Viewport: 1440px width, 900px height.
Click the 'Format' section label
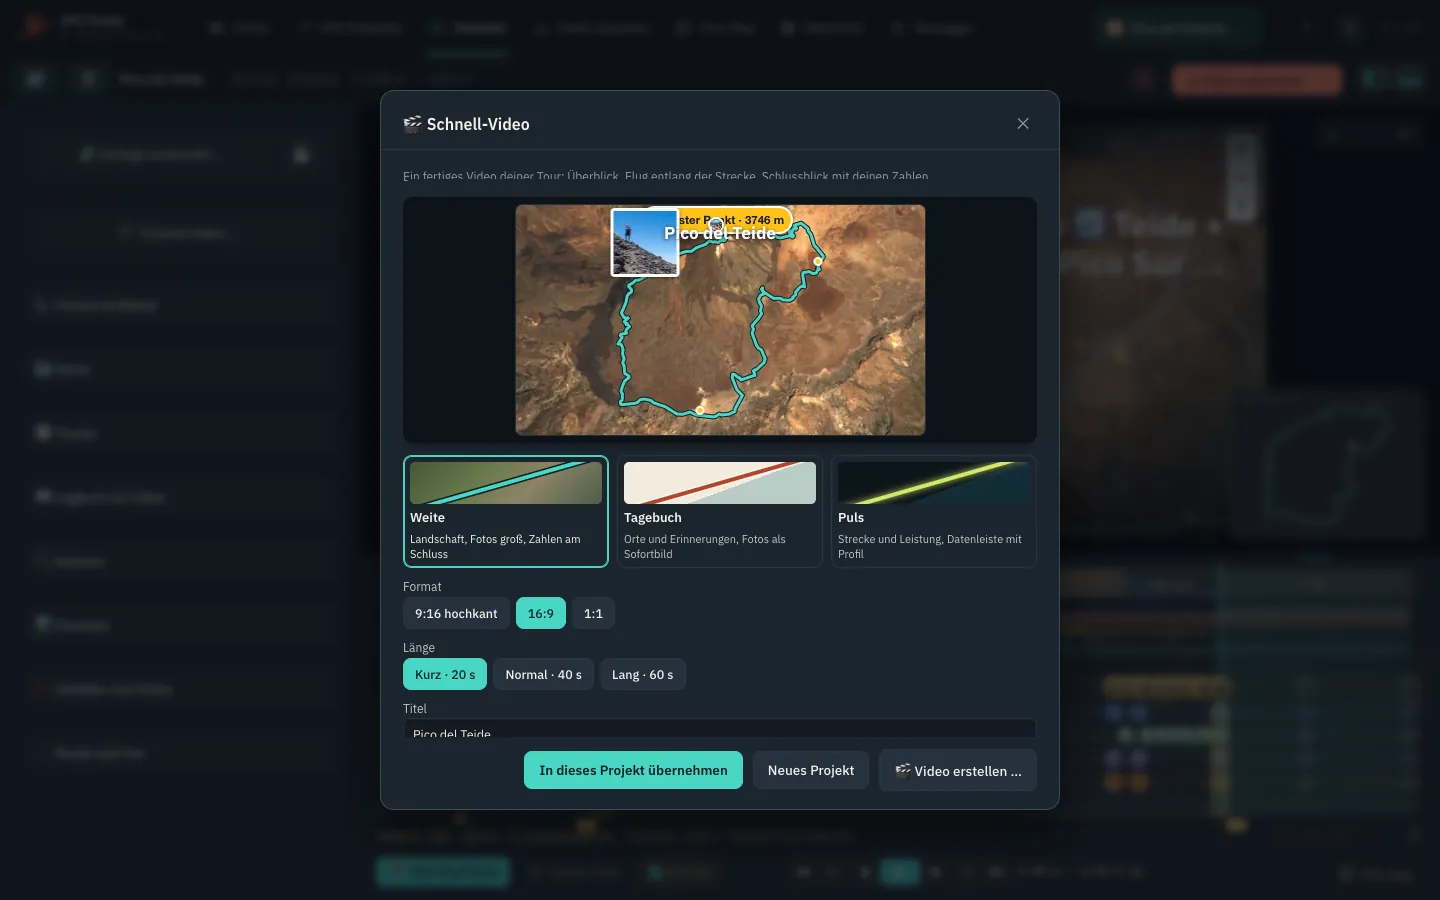tap(422, 587)
